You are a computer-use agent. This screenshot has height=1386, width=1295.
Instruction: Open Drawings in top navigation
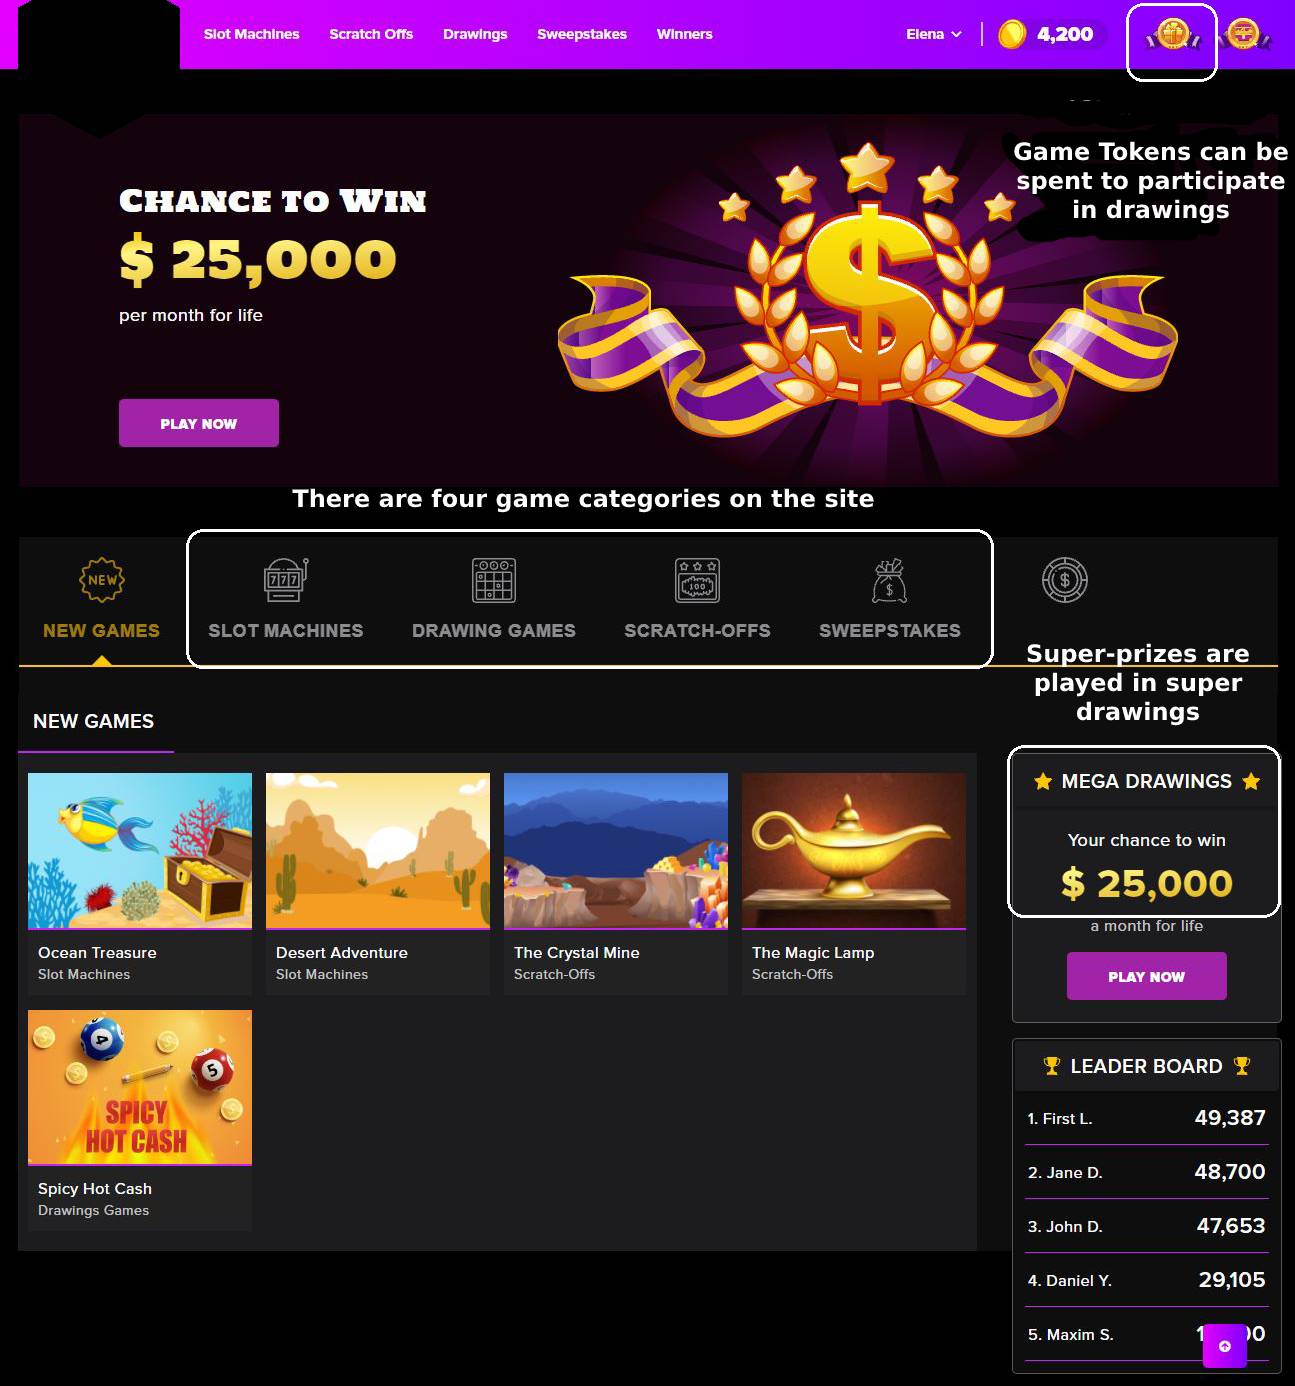coord(475,34)
